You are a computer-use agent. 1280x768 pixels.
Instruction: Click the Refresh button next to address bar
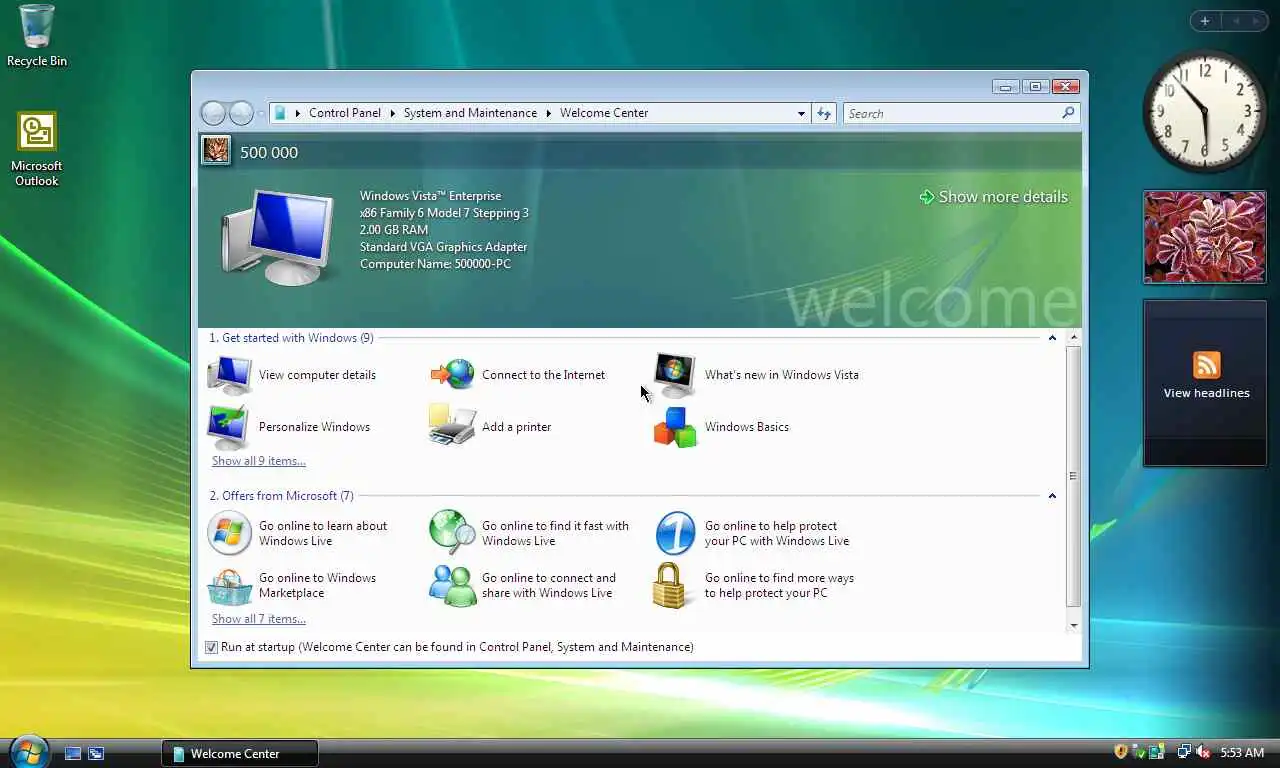(x=824, y=113)
